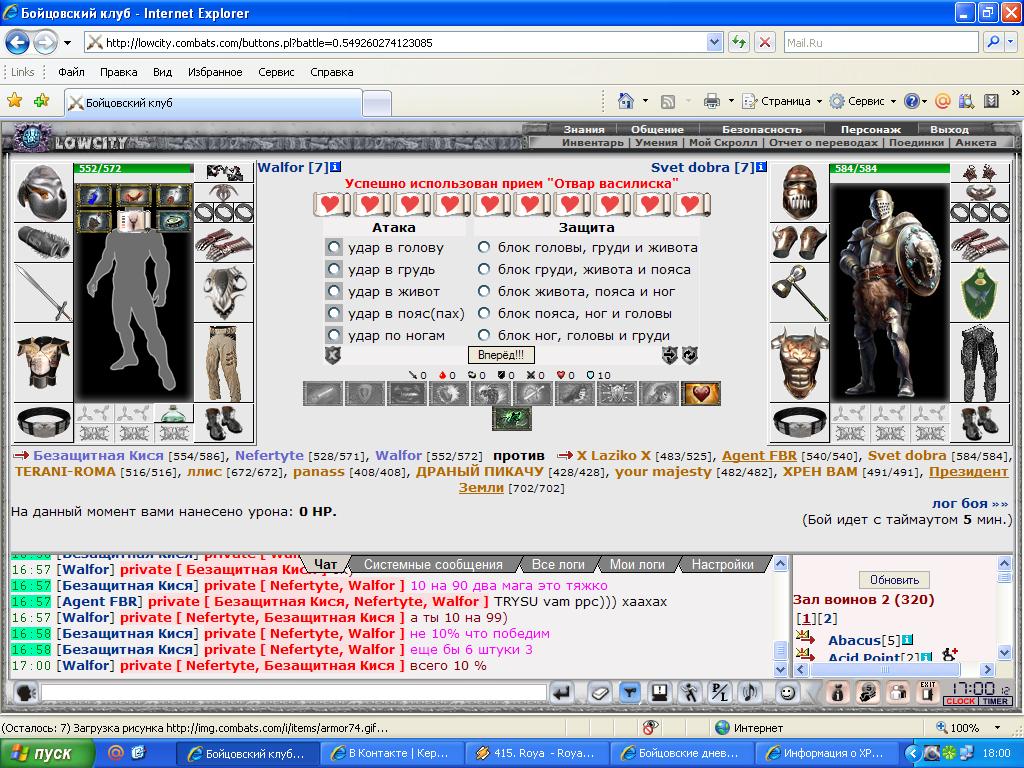1024x768 pixels.
Task: Click Walfor's green health bar 552/572
Action: coord(134,168)
